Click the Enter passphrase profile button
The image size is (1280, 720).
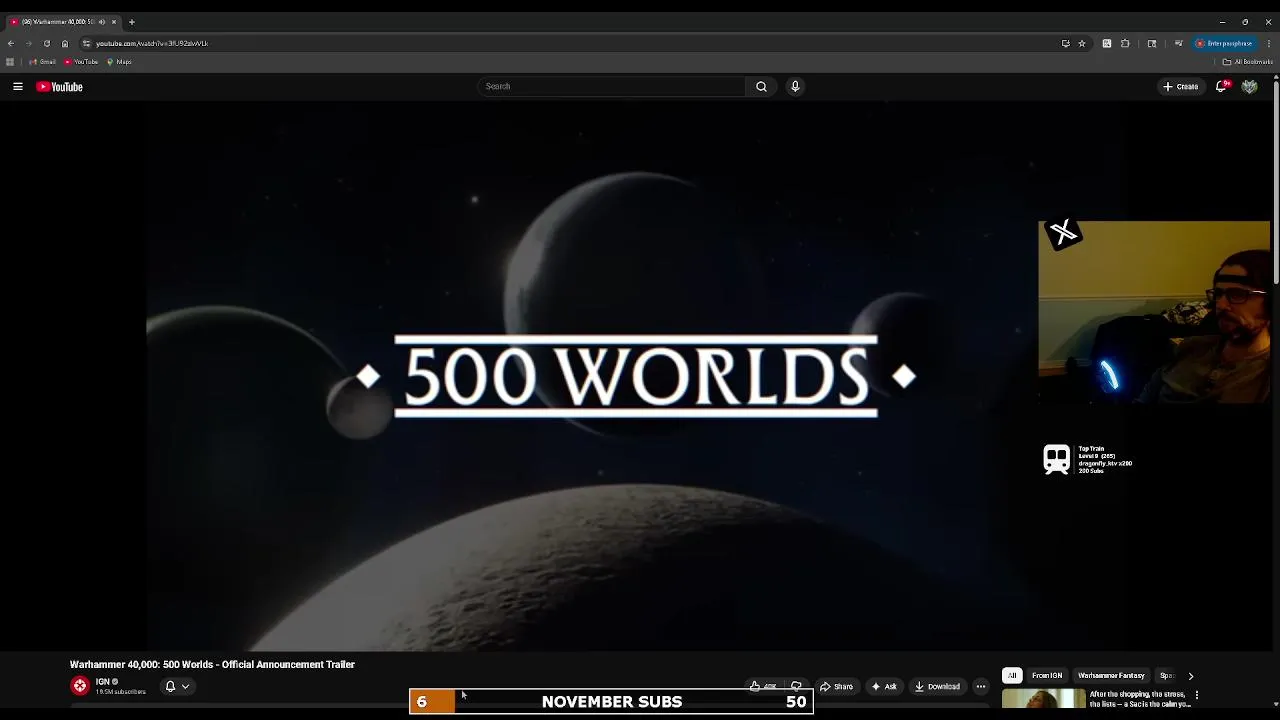coord(1225,44)
